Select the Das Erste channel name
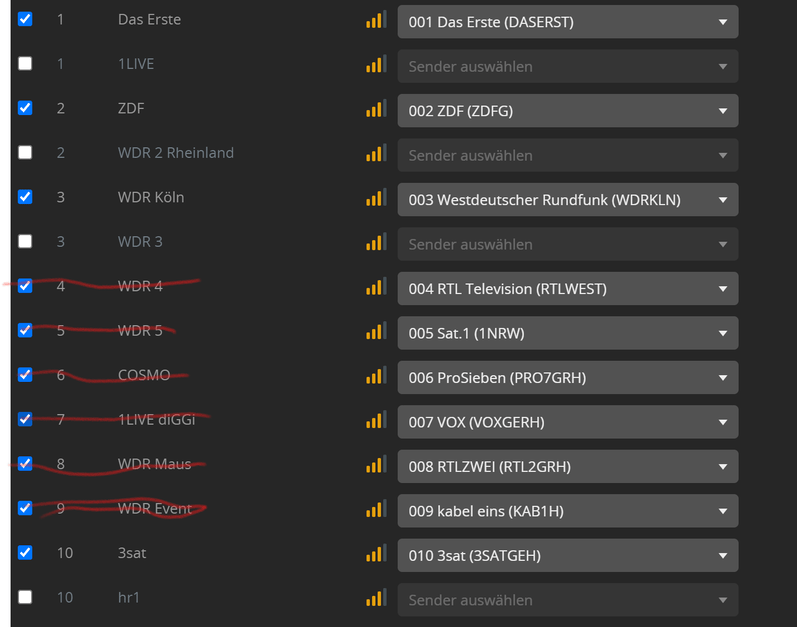Screen dimensions: 797x627 point(149,19)
